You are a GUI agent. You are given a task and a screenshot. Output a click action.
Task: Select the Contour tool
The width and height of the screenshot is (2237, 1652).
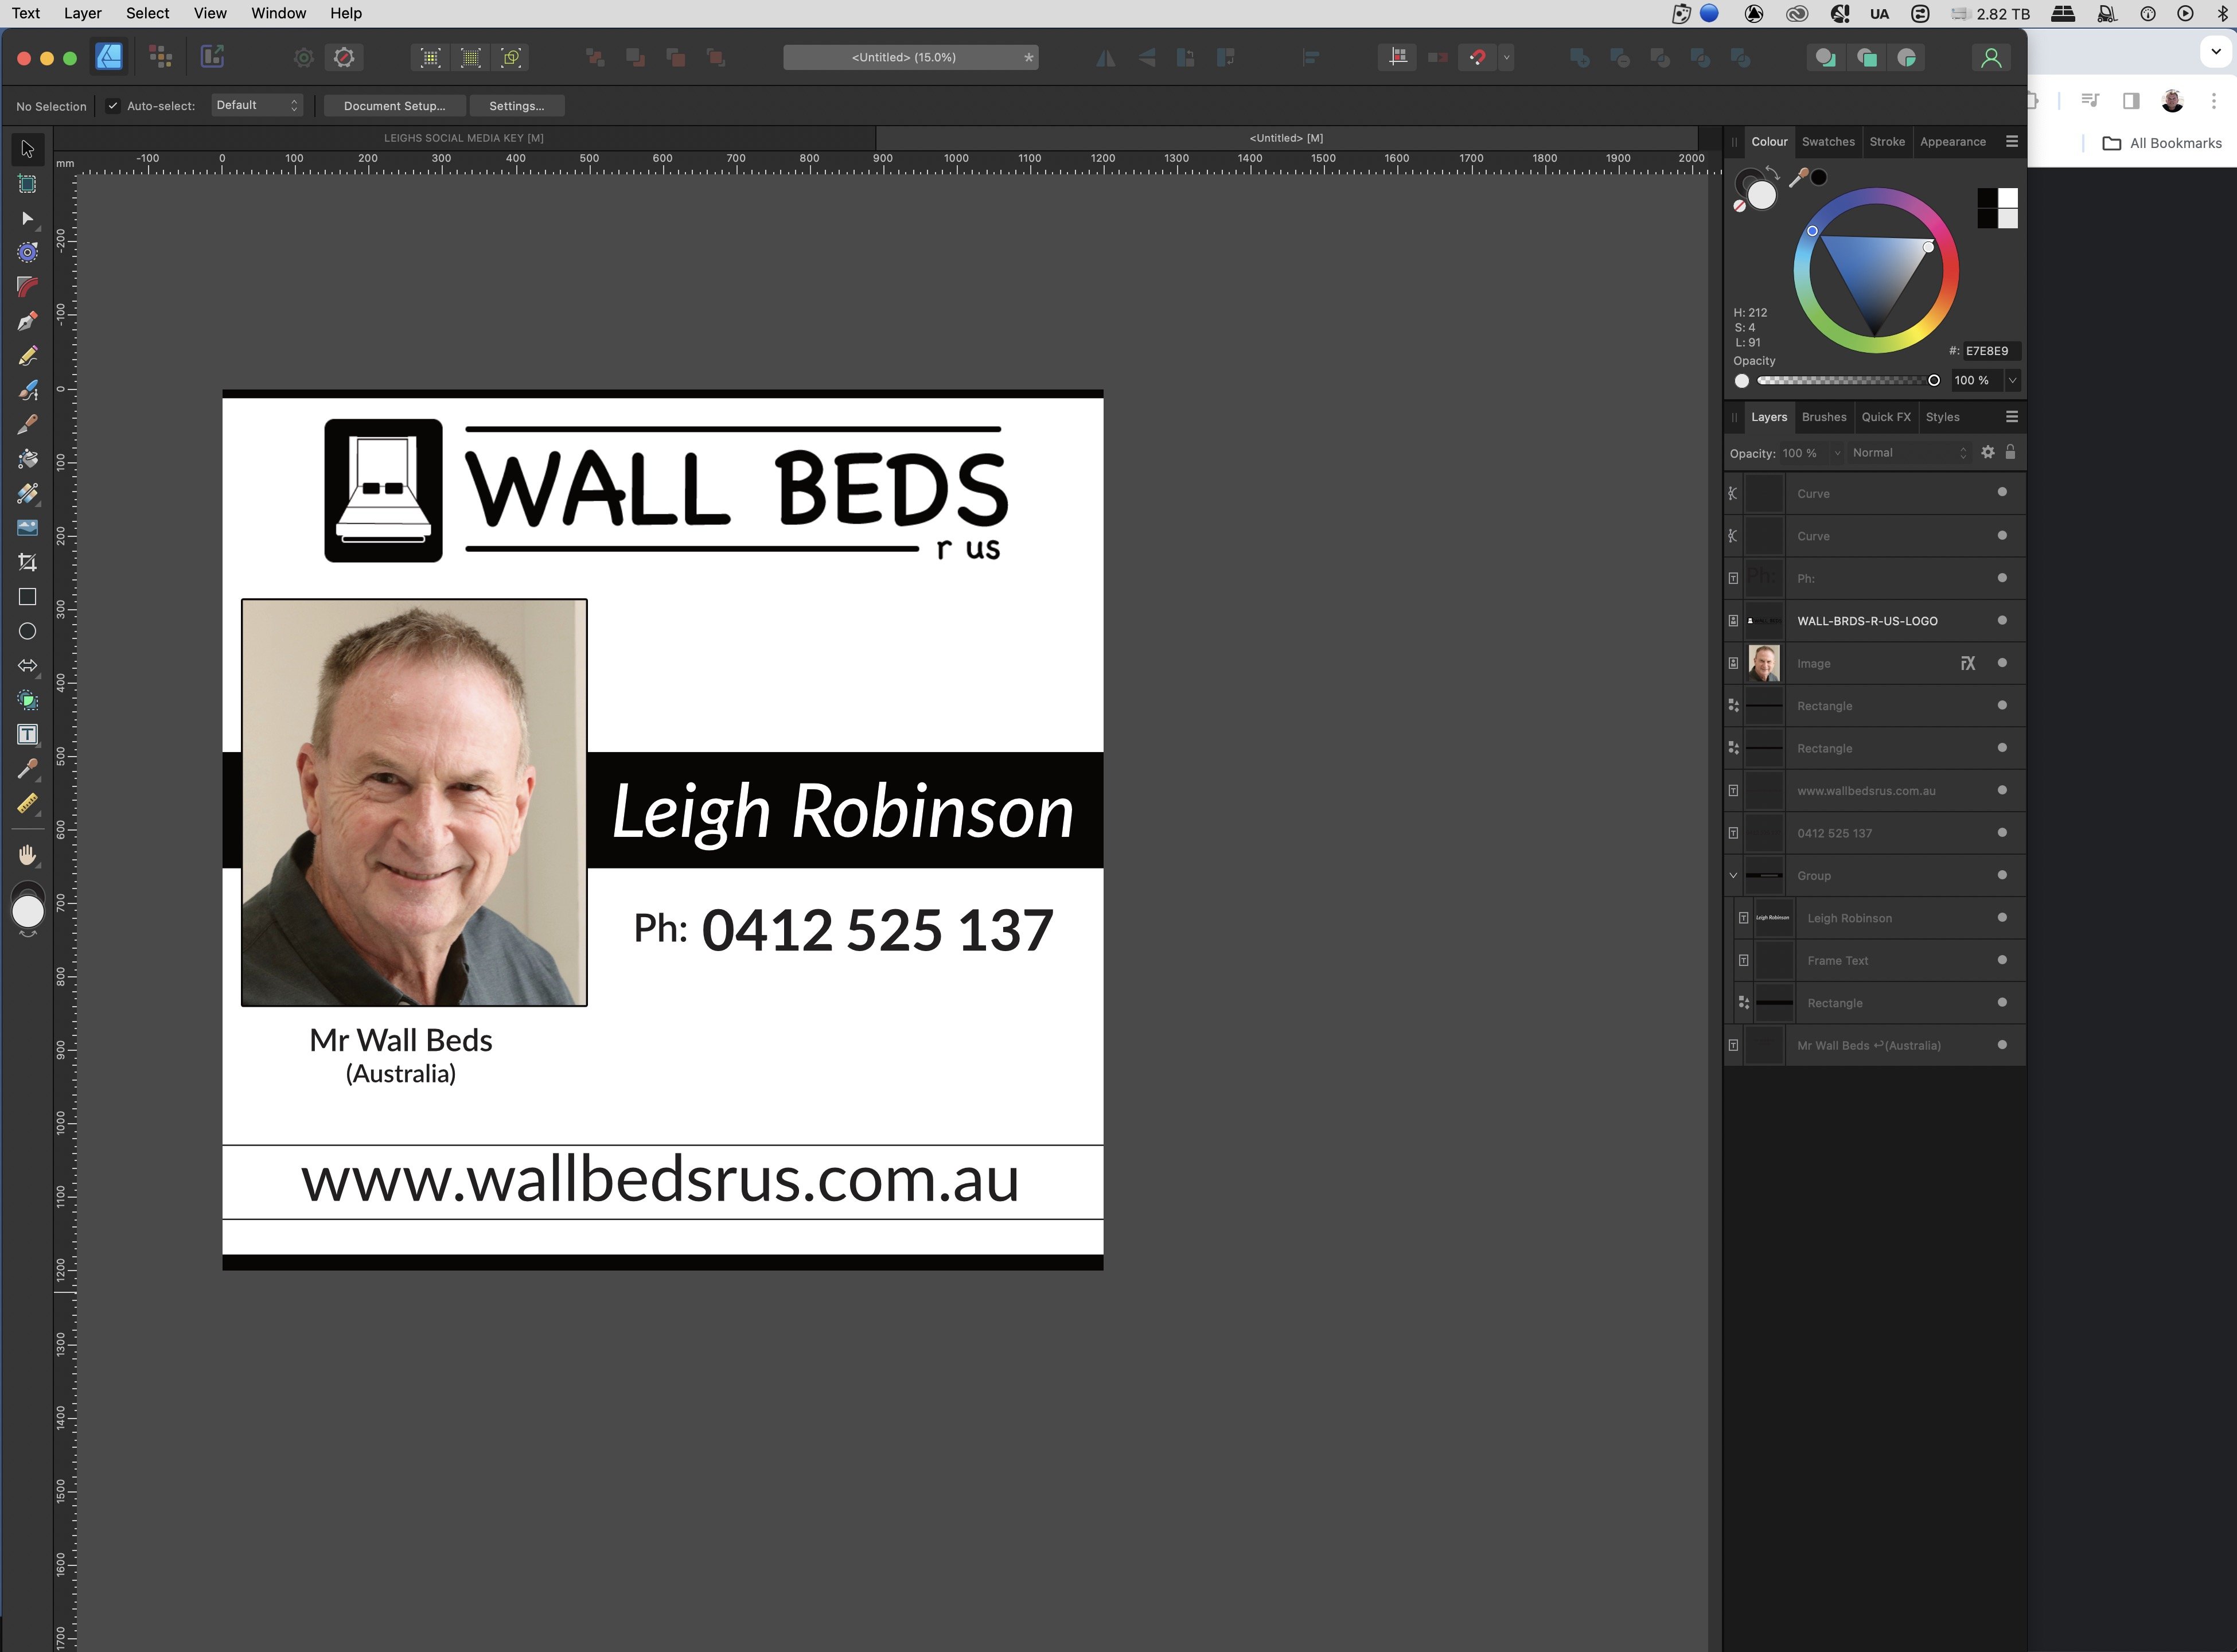[x=27, y=252]
